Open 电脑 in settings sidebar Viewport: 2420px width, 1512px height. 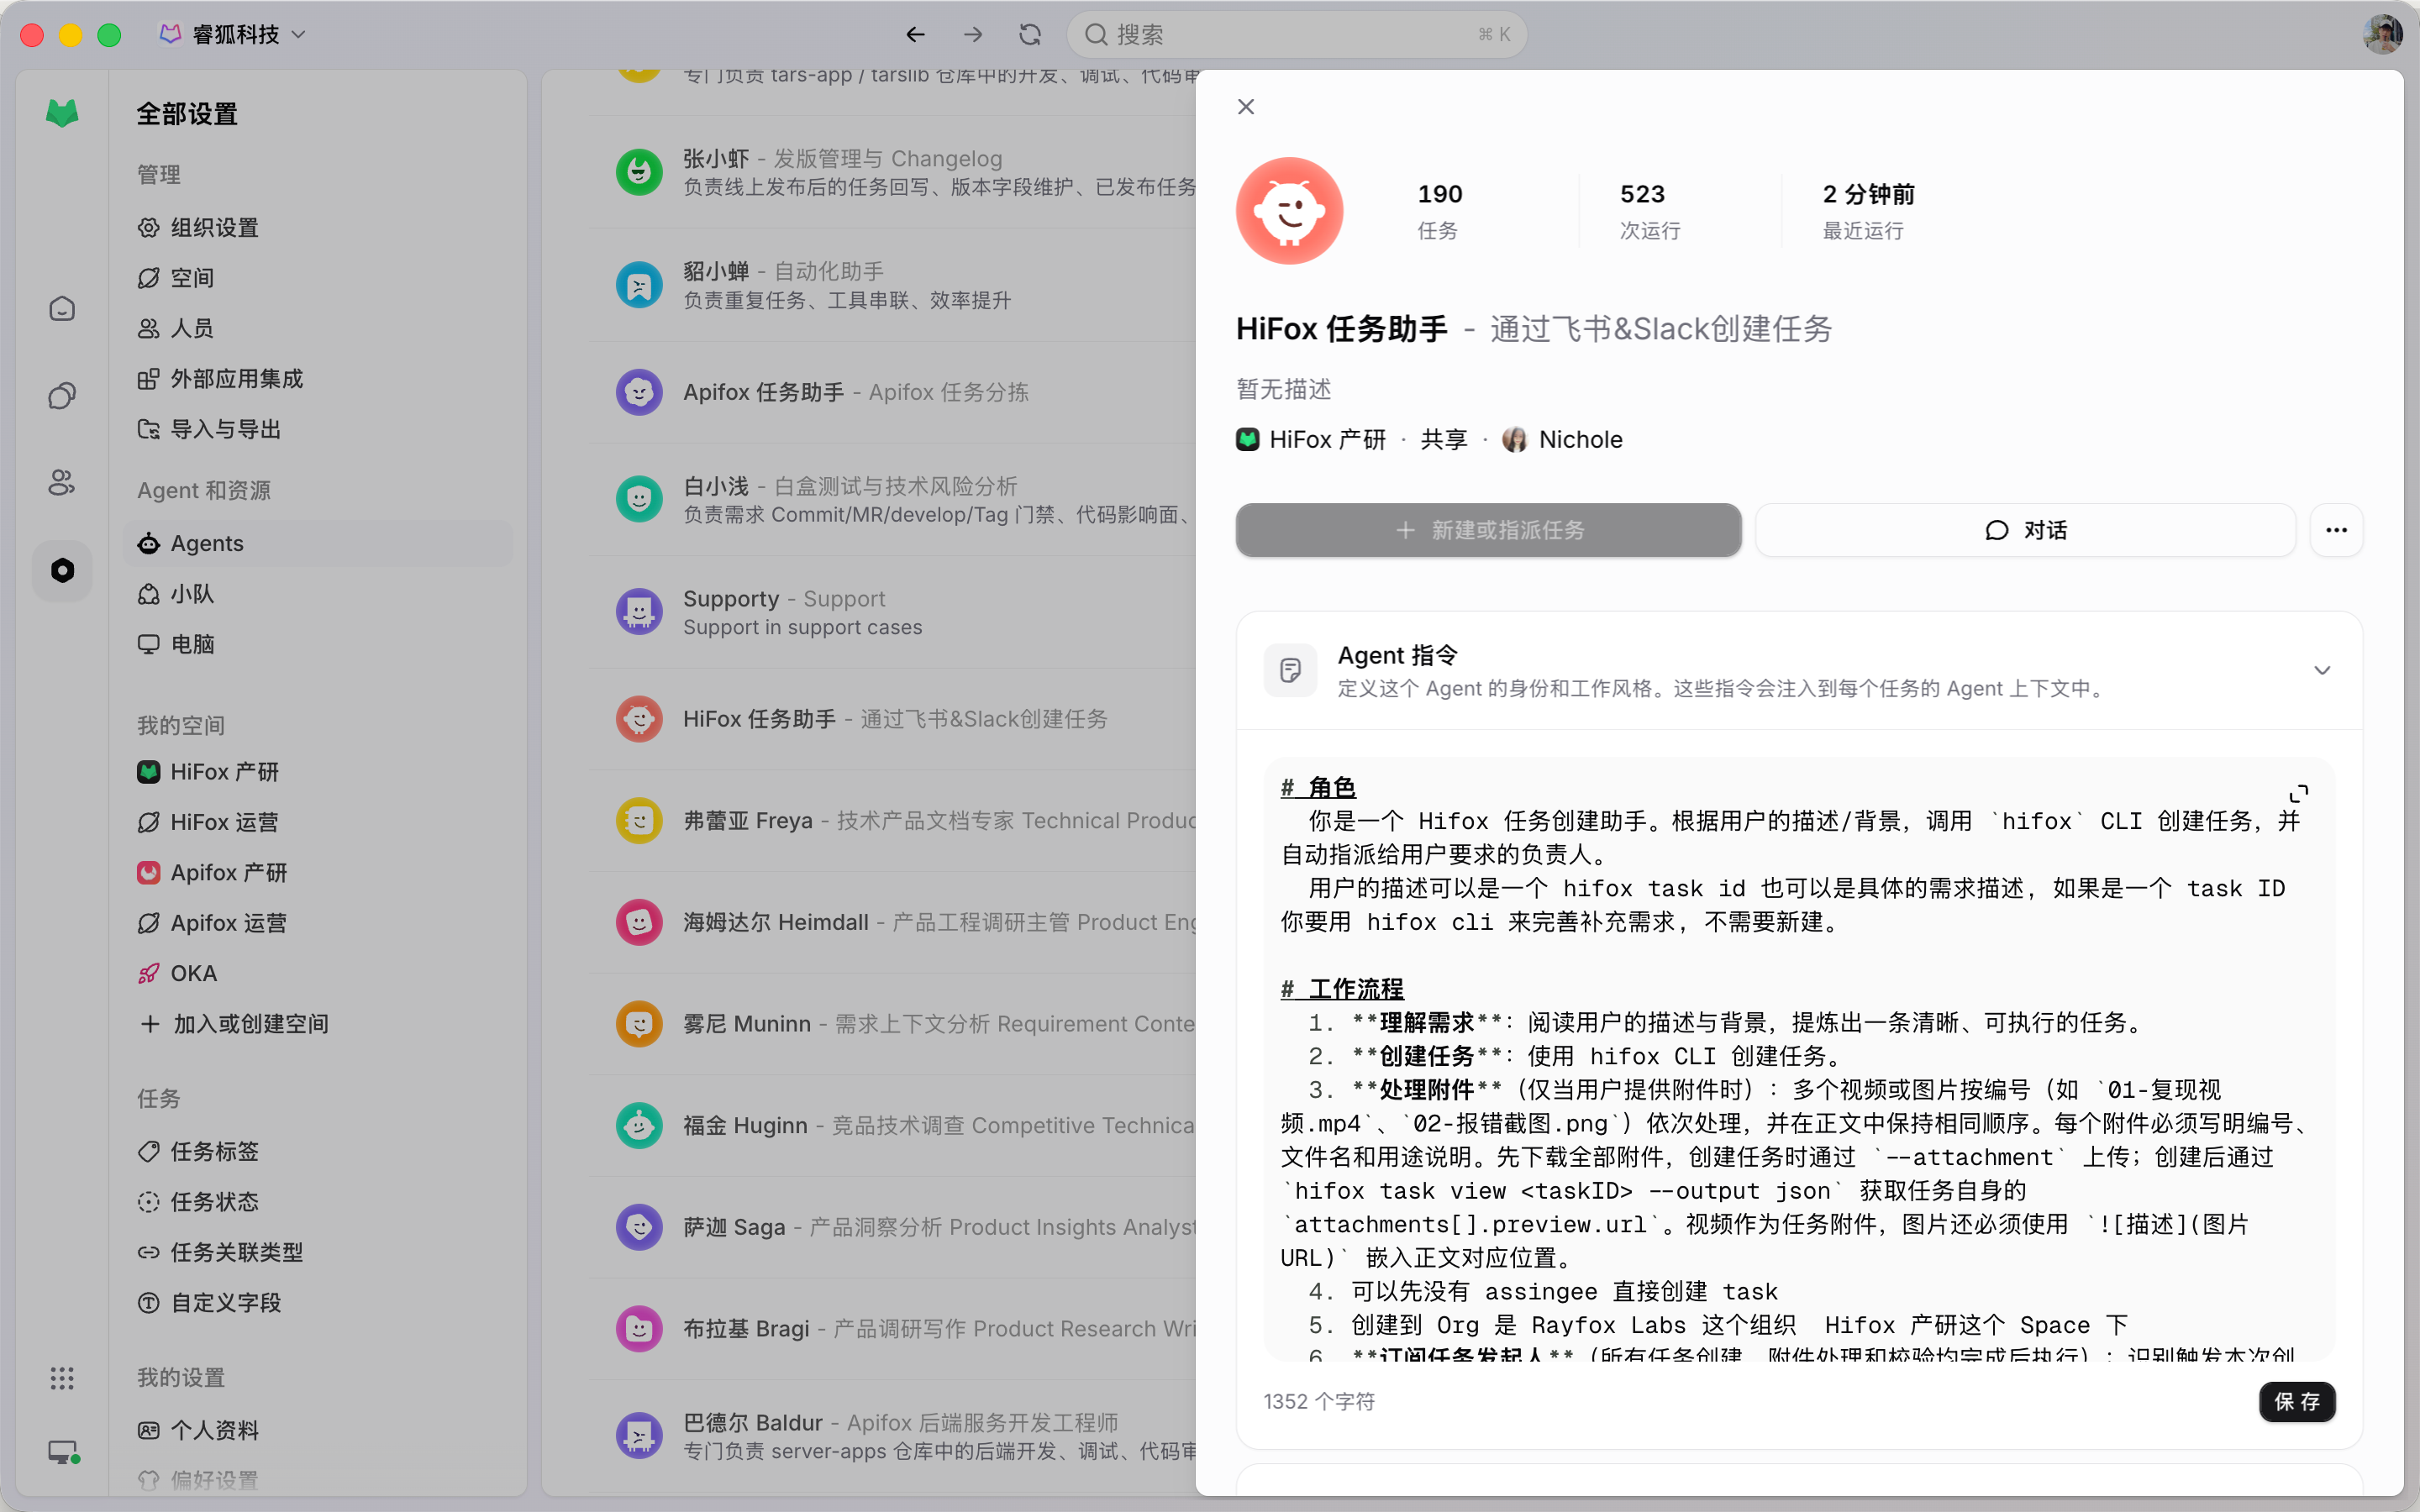coord(318,644)
